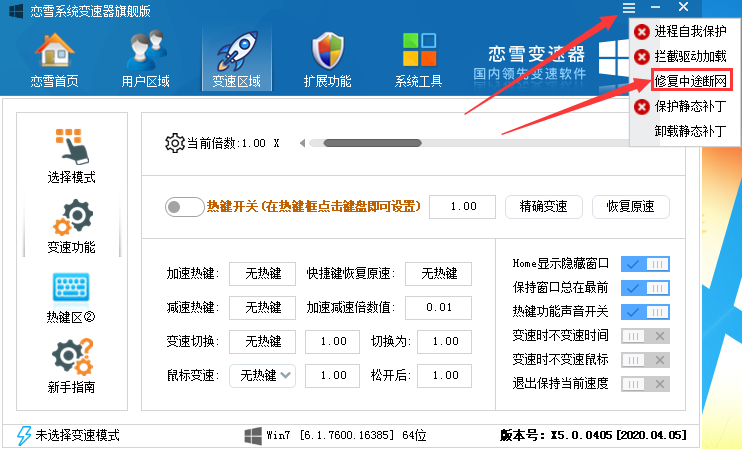Select the 变速区域 rocket tab
This screenshot has width=742, height=449.
[237, 60]
